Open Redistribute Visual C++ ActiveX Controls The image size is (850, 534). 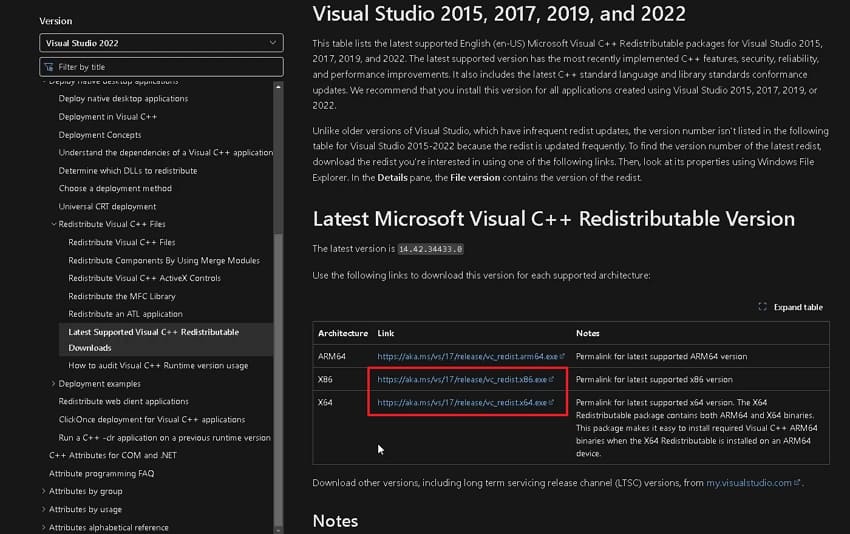point(144,278)
